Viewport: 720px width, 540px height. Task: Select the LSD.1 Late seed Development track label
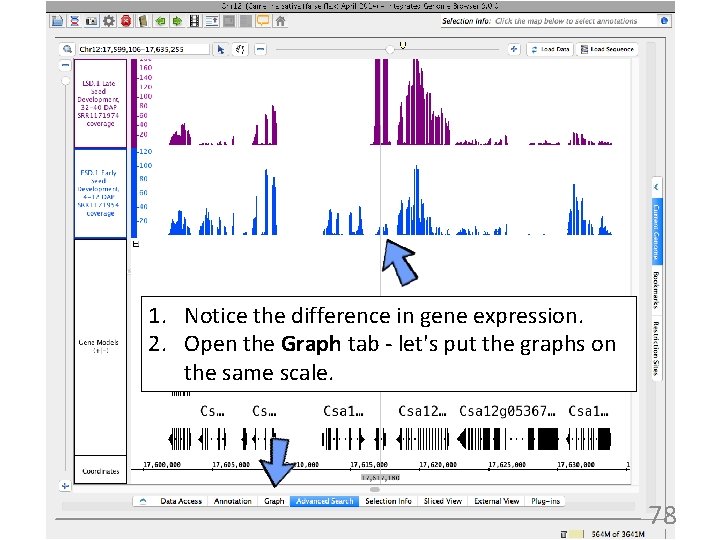100,103
